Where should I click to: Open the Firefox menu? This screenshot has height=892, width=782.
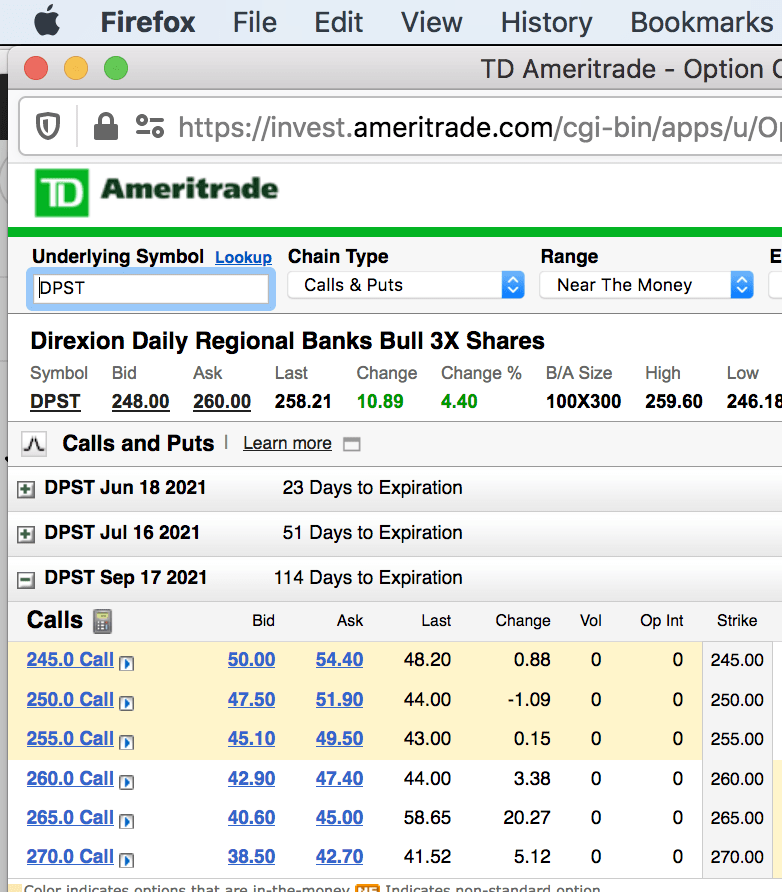pyautogui.click(x=148, y=22)
